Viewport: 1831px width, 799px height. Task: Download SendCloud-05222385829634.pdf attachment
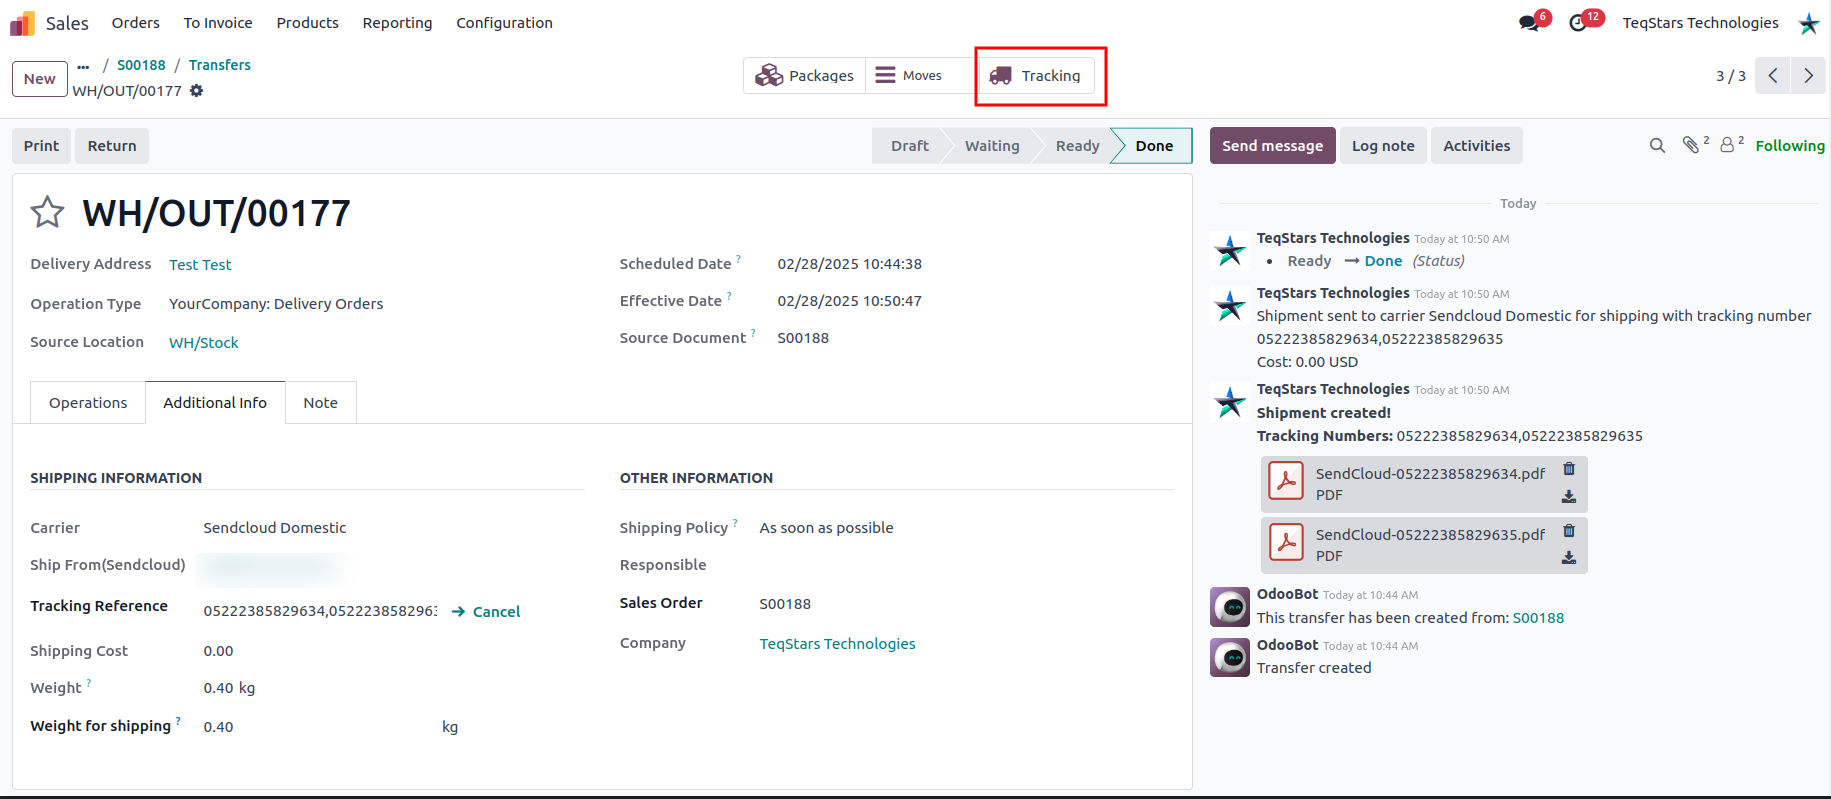(1569, 497)
